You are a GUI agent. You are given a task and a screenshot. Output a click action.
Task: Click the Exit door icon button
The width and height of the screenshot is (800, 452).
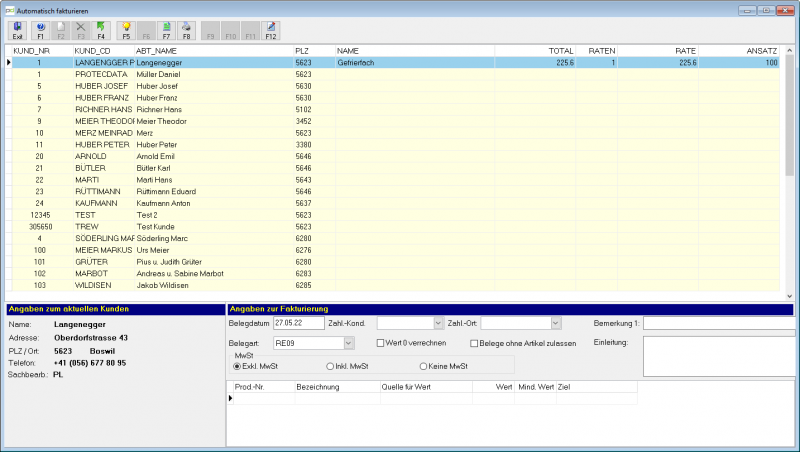pyautogui.click(x=17, y=31)
